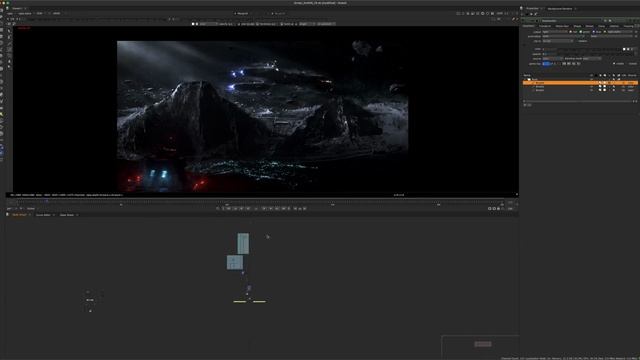
Task: Select the highlighted orange Brush layer row
Action: point(580,83)
